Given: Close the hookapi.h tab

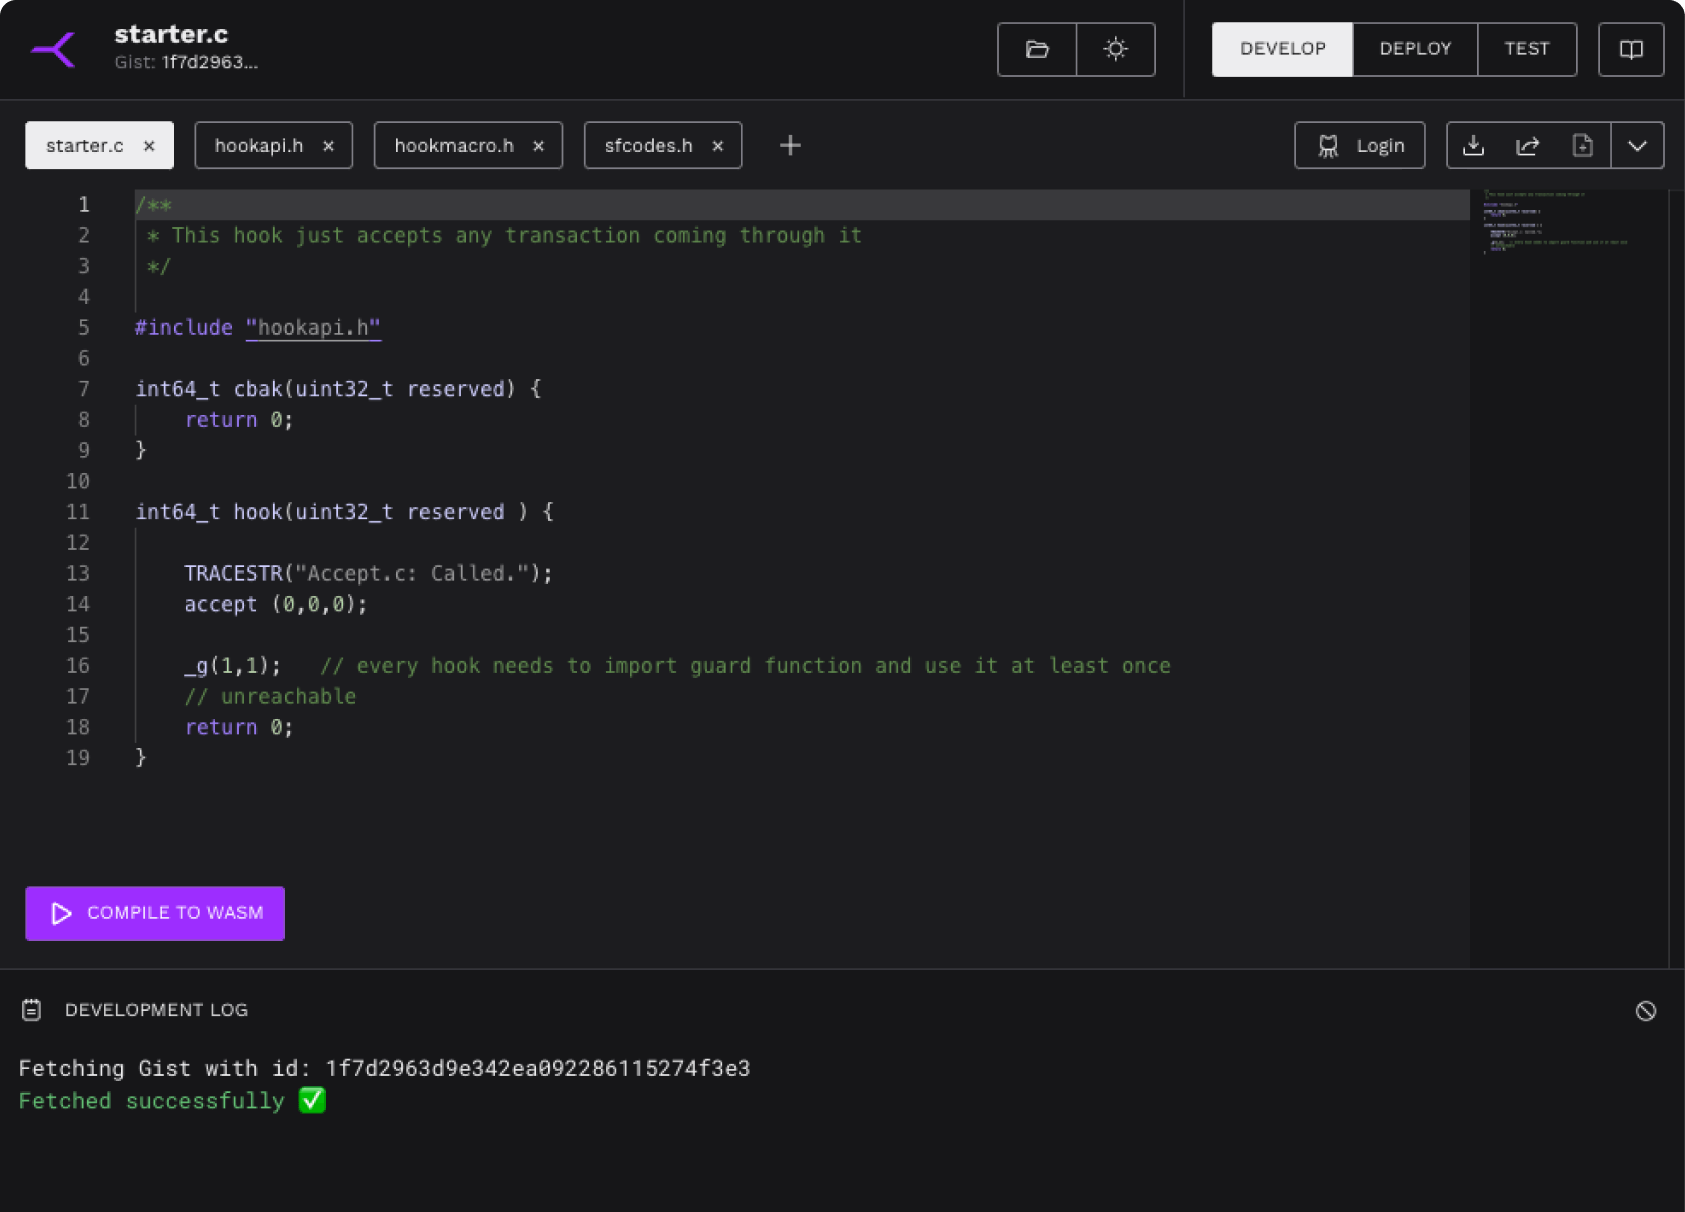Looking at the screenshot, I should [x=329, y=145].
